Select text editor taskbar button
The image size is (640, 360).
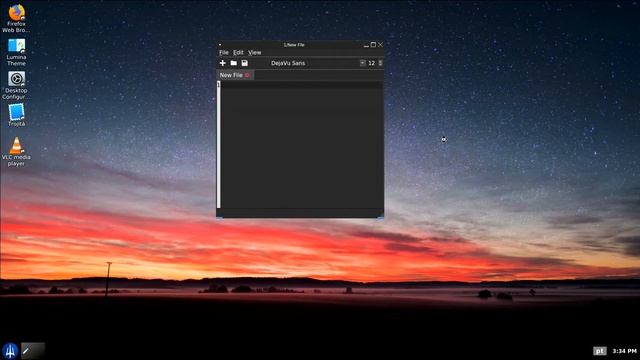click(x=33, y=351)
